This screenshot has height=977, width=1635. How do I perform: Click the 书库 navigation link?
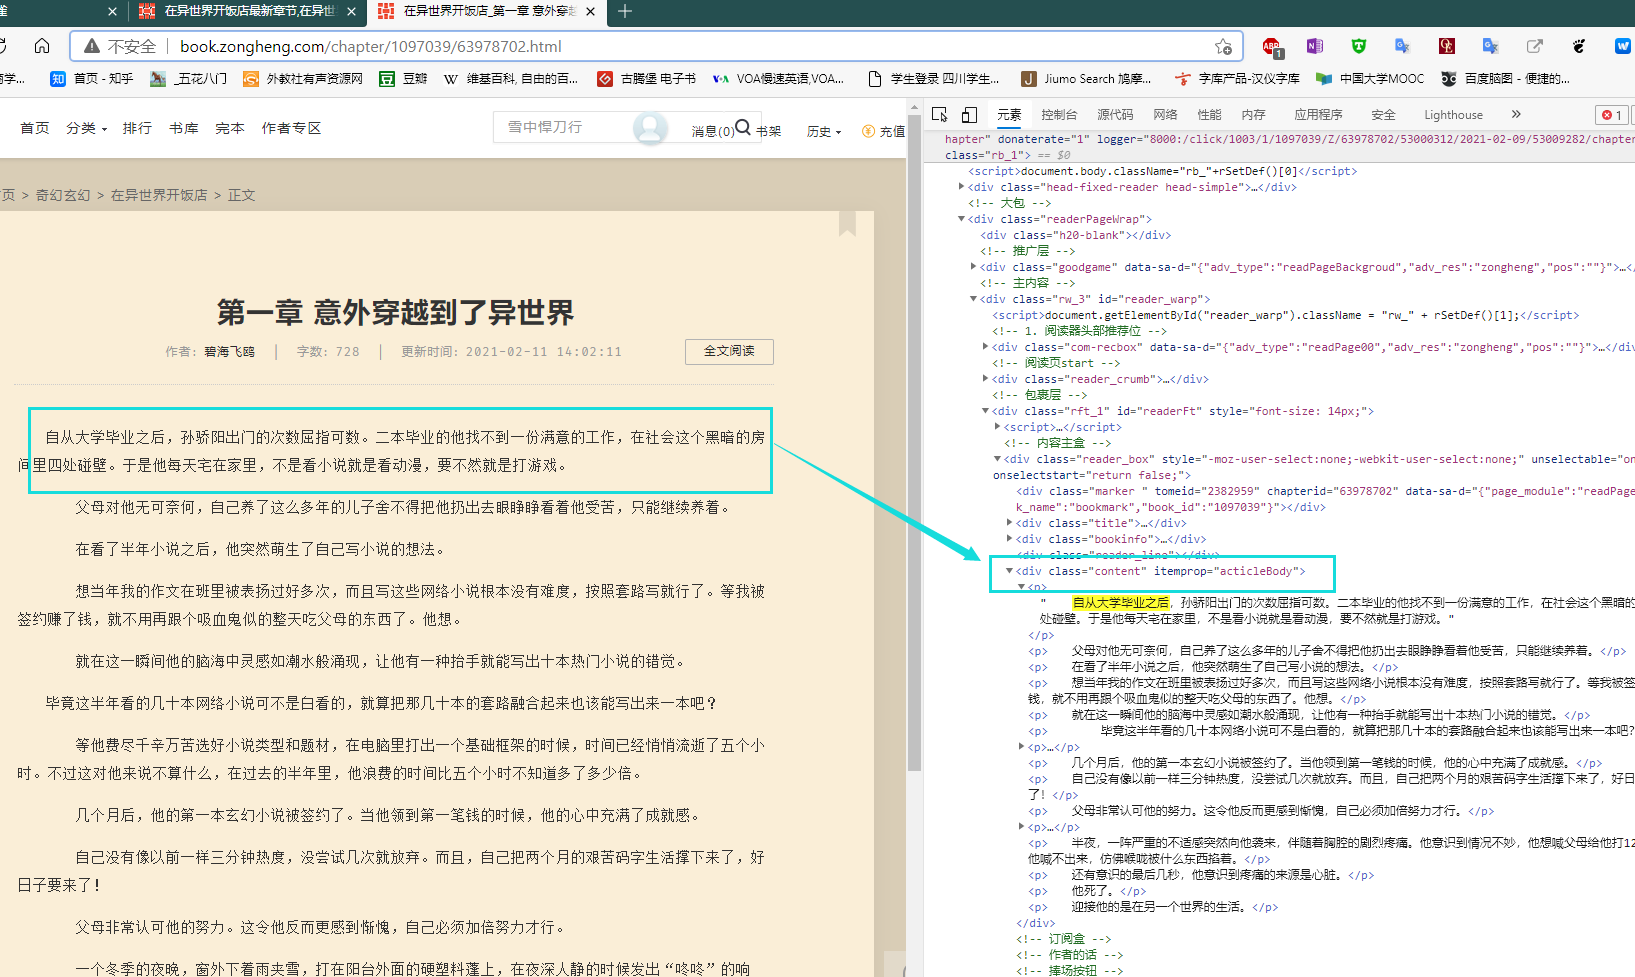click(x=183, y=128)
